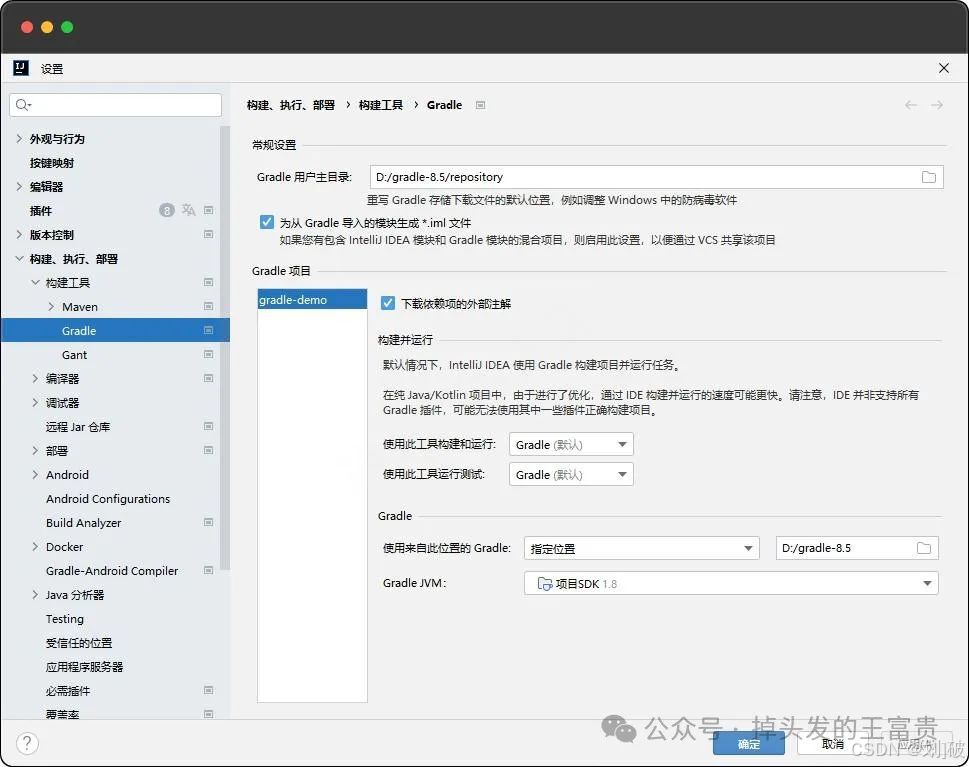This screenshot has width=969, height=767.
Task: Click project settings icon in Gradle-Android Compiler row
Action: [209, 570]
